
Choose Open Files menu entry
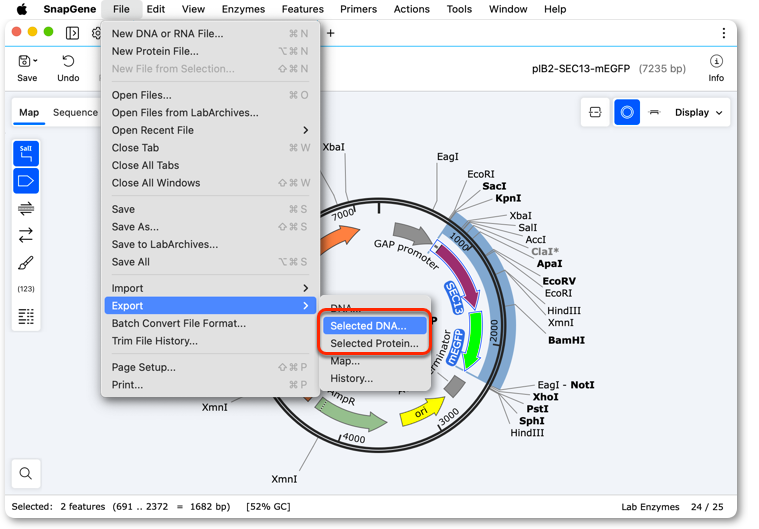[210, 95]
